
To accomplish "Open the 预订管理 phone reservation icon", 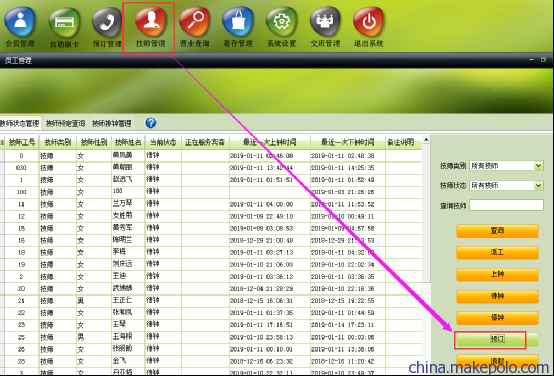I will [107, 22].
